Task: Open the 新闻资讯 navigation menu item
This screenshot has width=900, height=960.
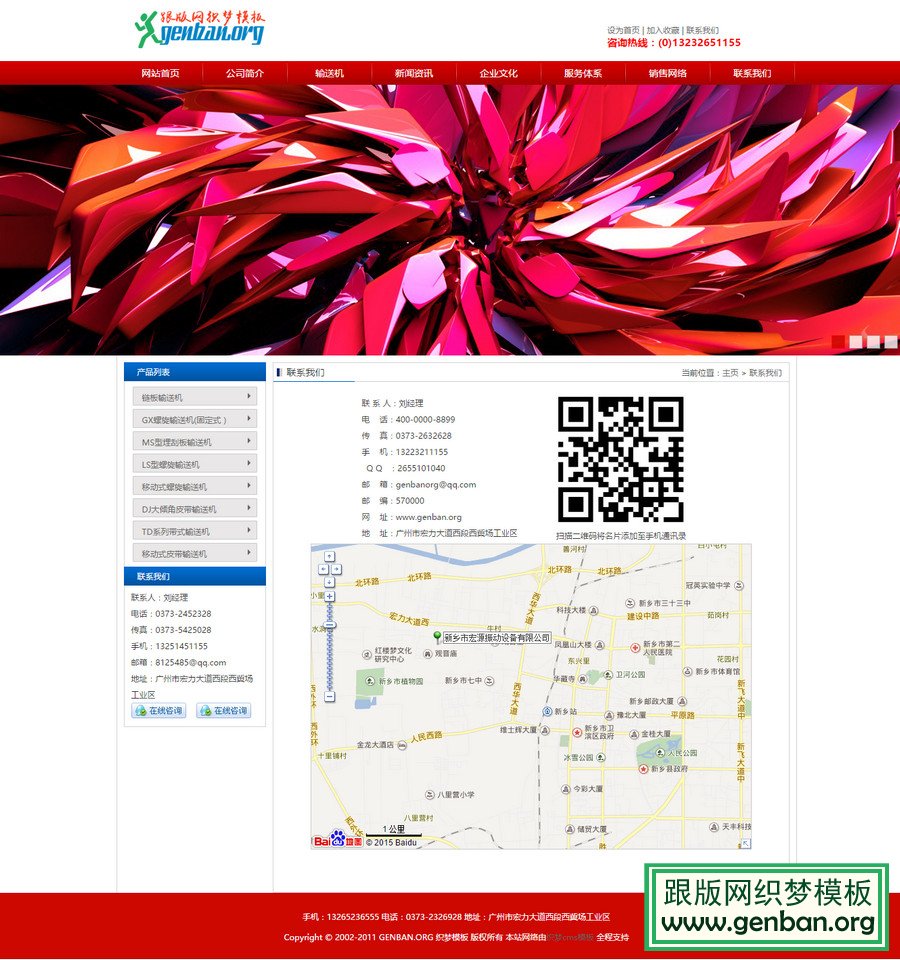Action: pyautogui.click(x=409, y=72)
